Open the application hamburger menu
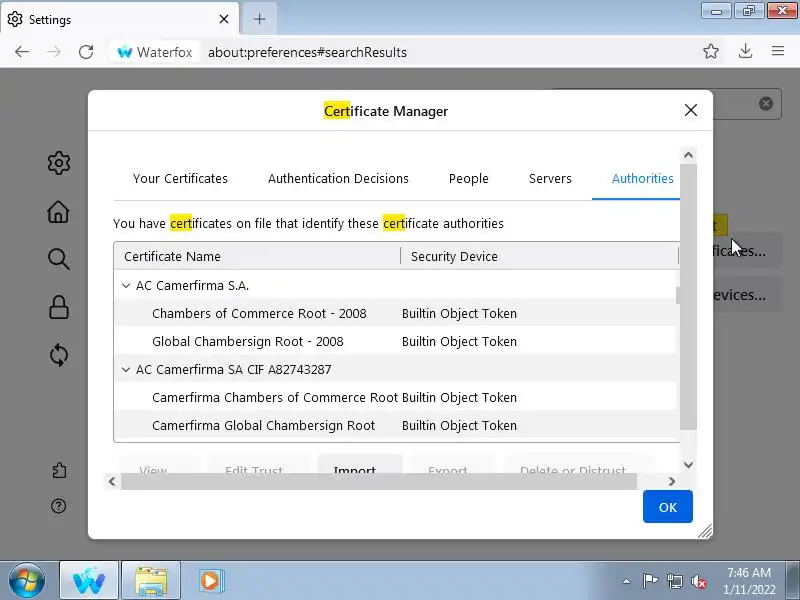Viewport: 800px width, 600px height. pos(778,51)
